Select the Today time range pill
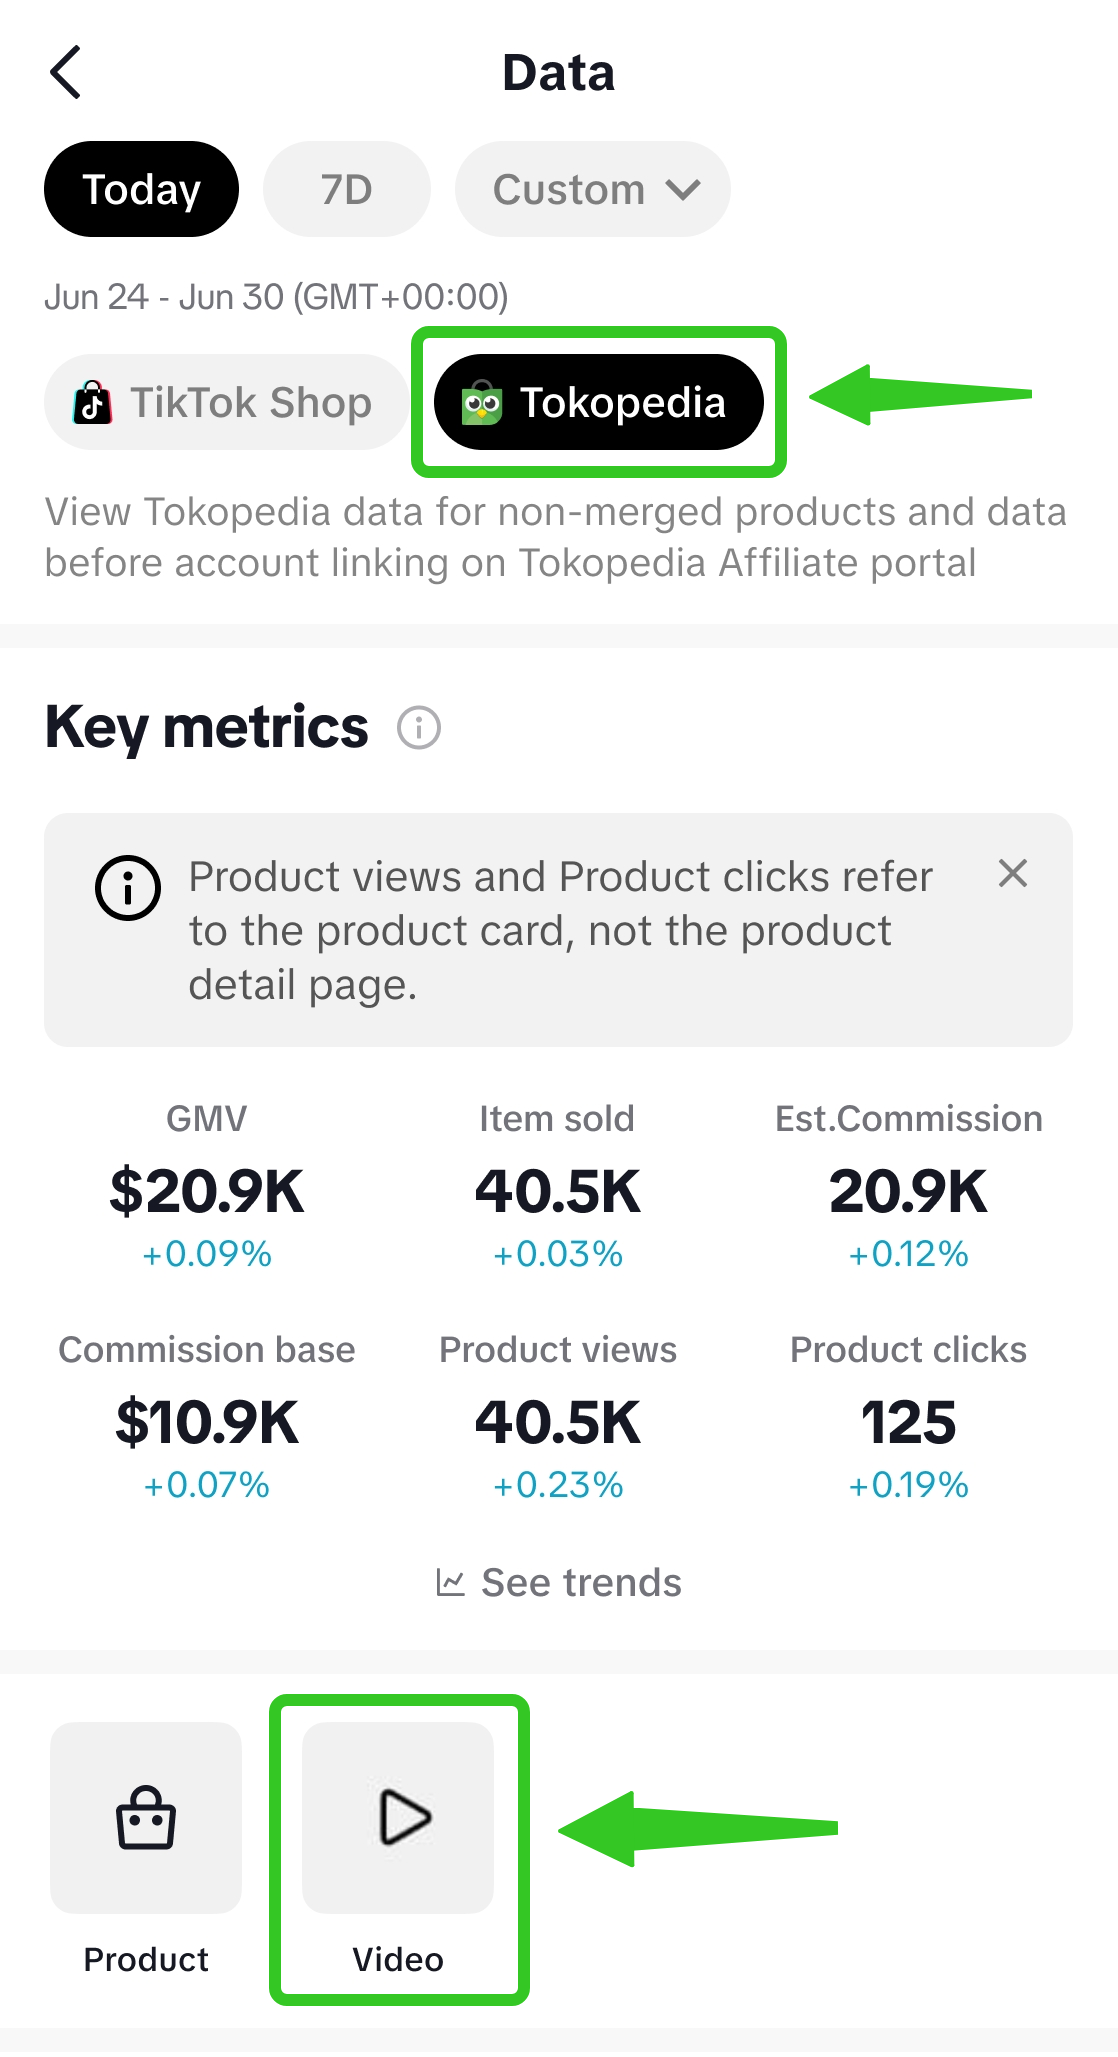The width and height of the screenshot is (1118, 2057). click(141, 189)
